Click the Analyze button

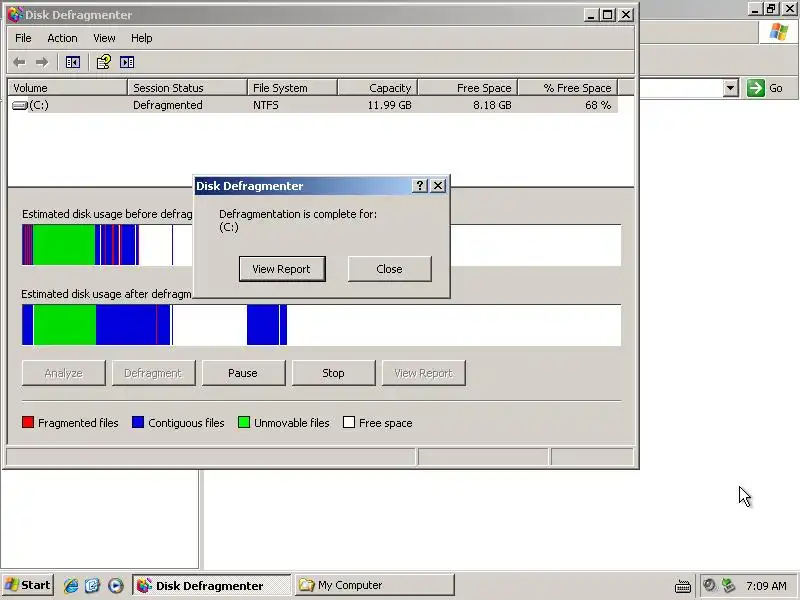tap(63, 373)
